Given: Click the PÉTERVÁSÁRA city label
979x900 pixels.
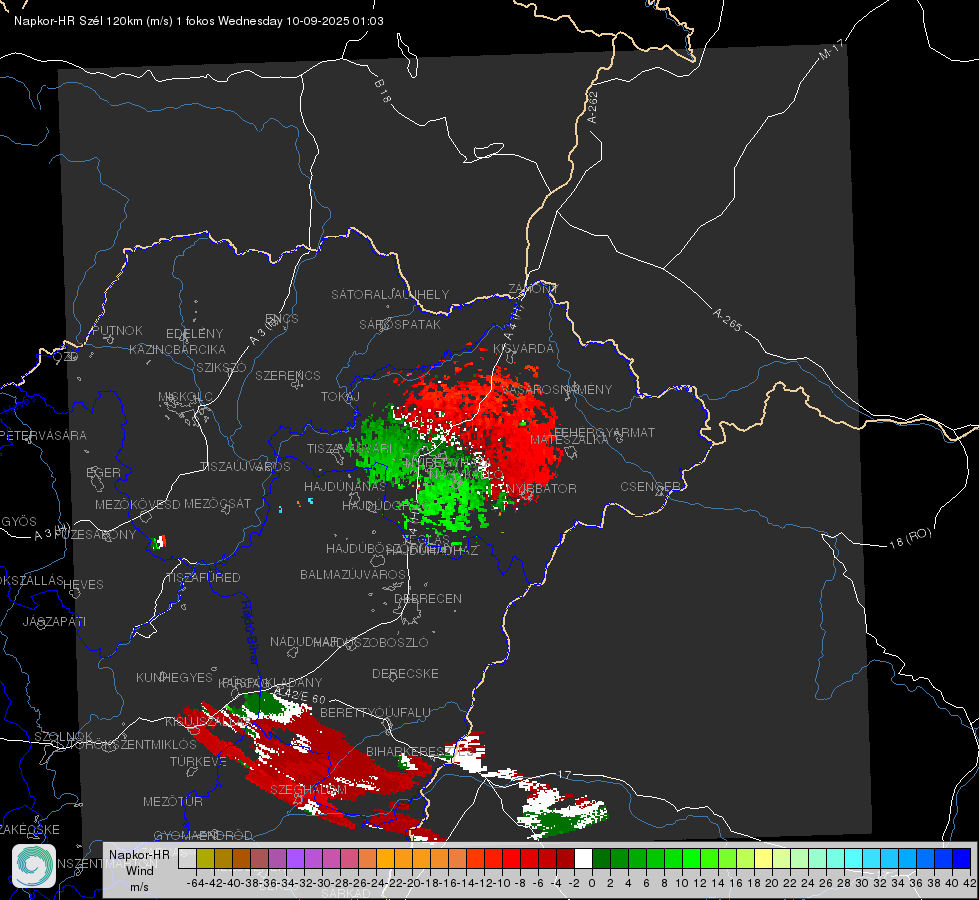Looking at the screenshot, I should pyautogui.click(x=42, y=435).
